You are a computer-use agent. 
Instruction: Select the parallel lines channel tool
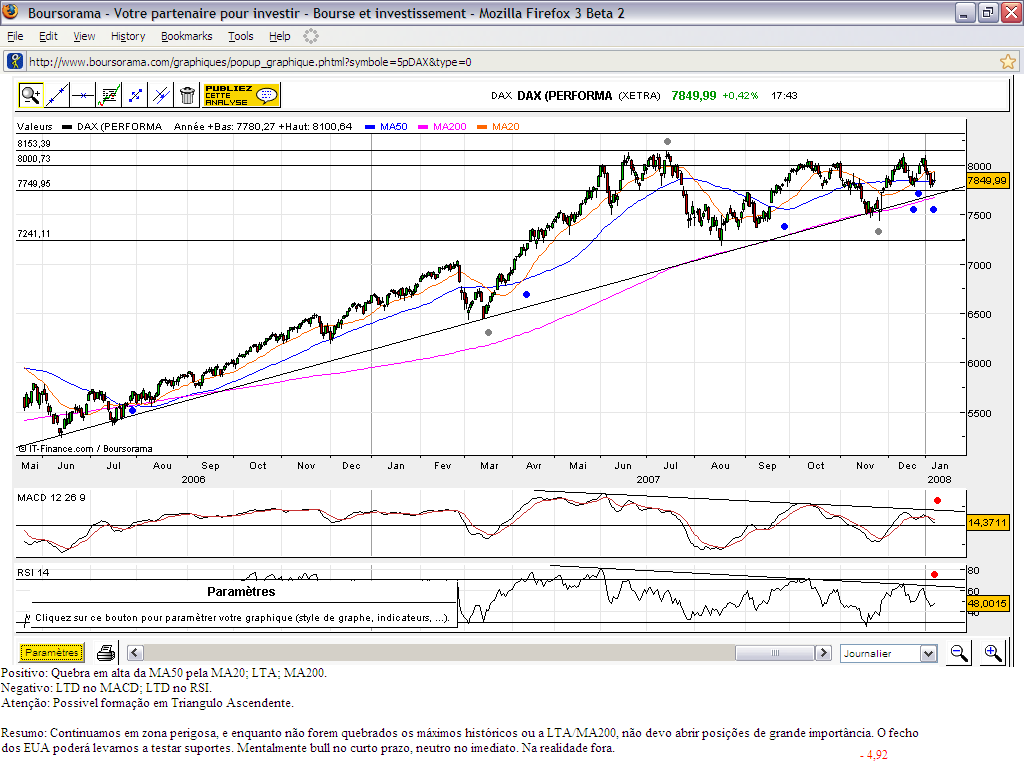click(161, 95)
